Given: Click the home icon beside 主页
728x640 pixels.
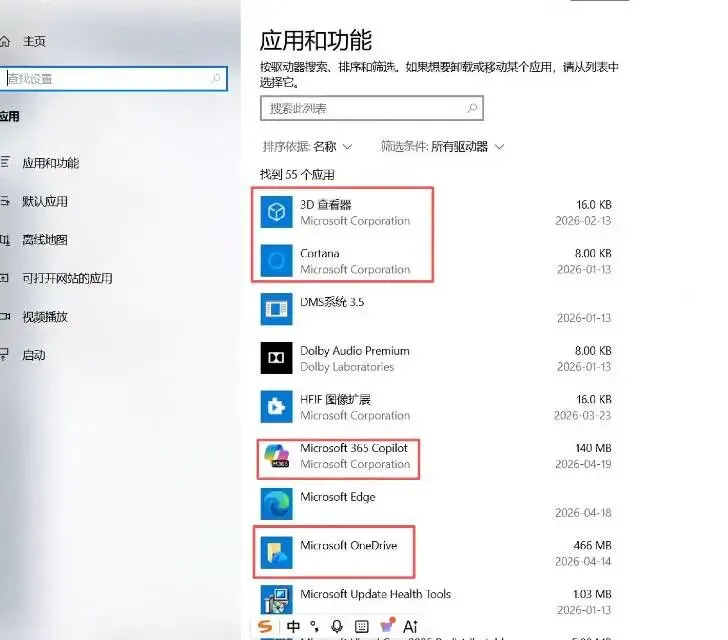Looking at the screenshot, I should click(5, 41).
